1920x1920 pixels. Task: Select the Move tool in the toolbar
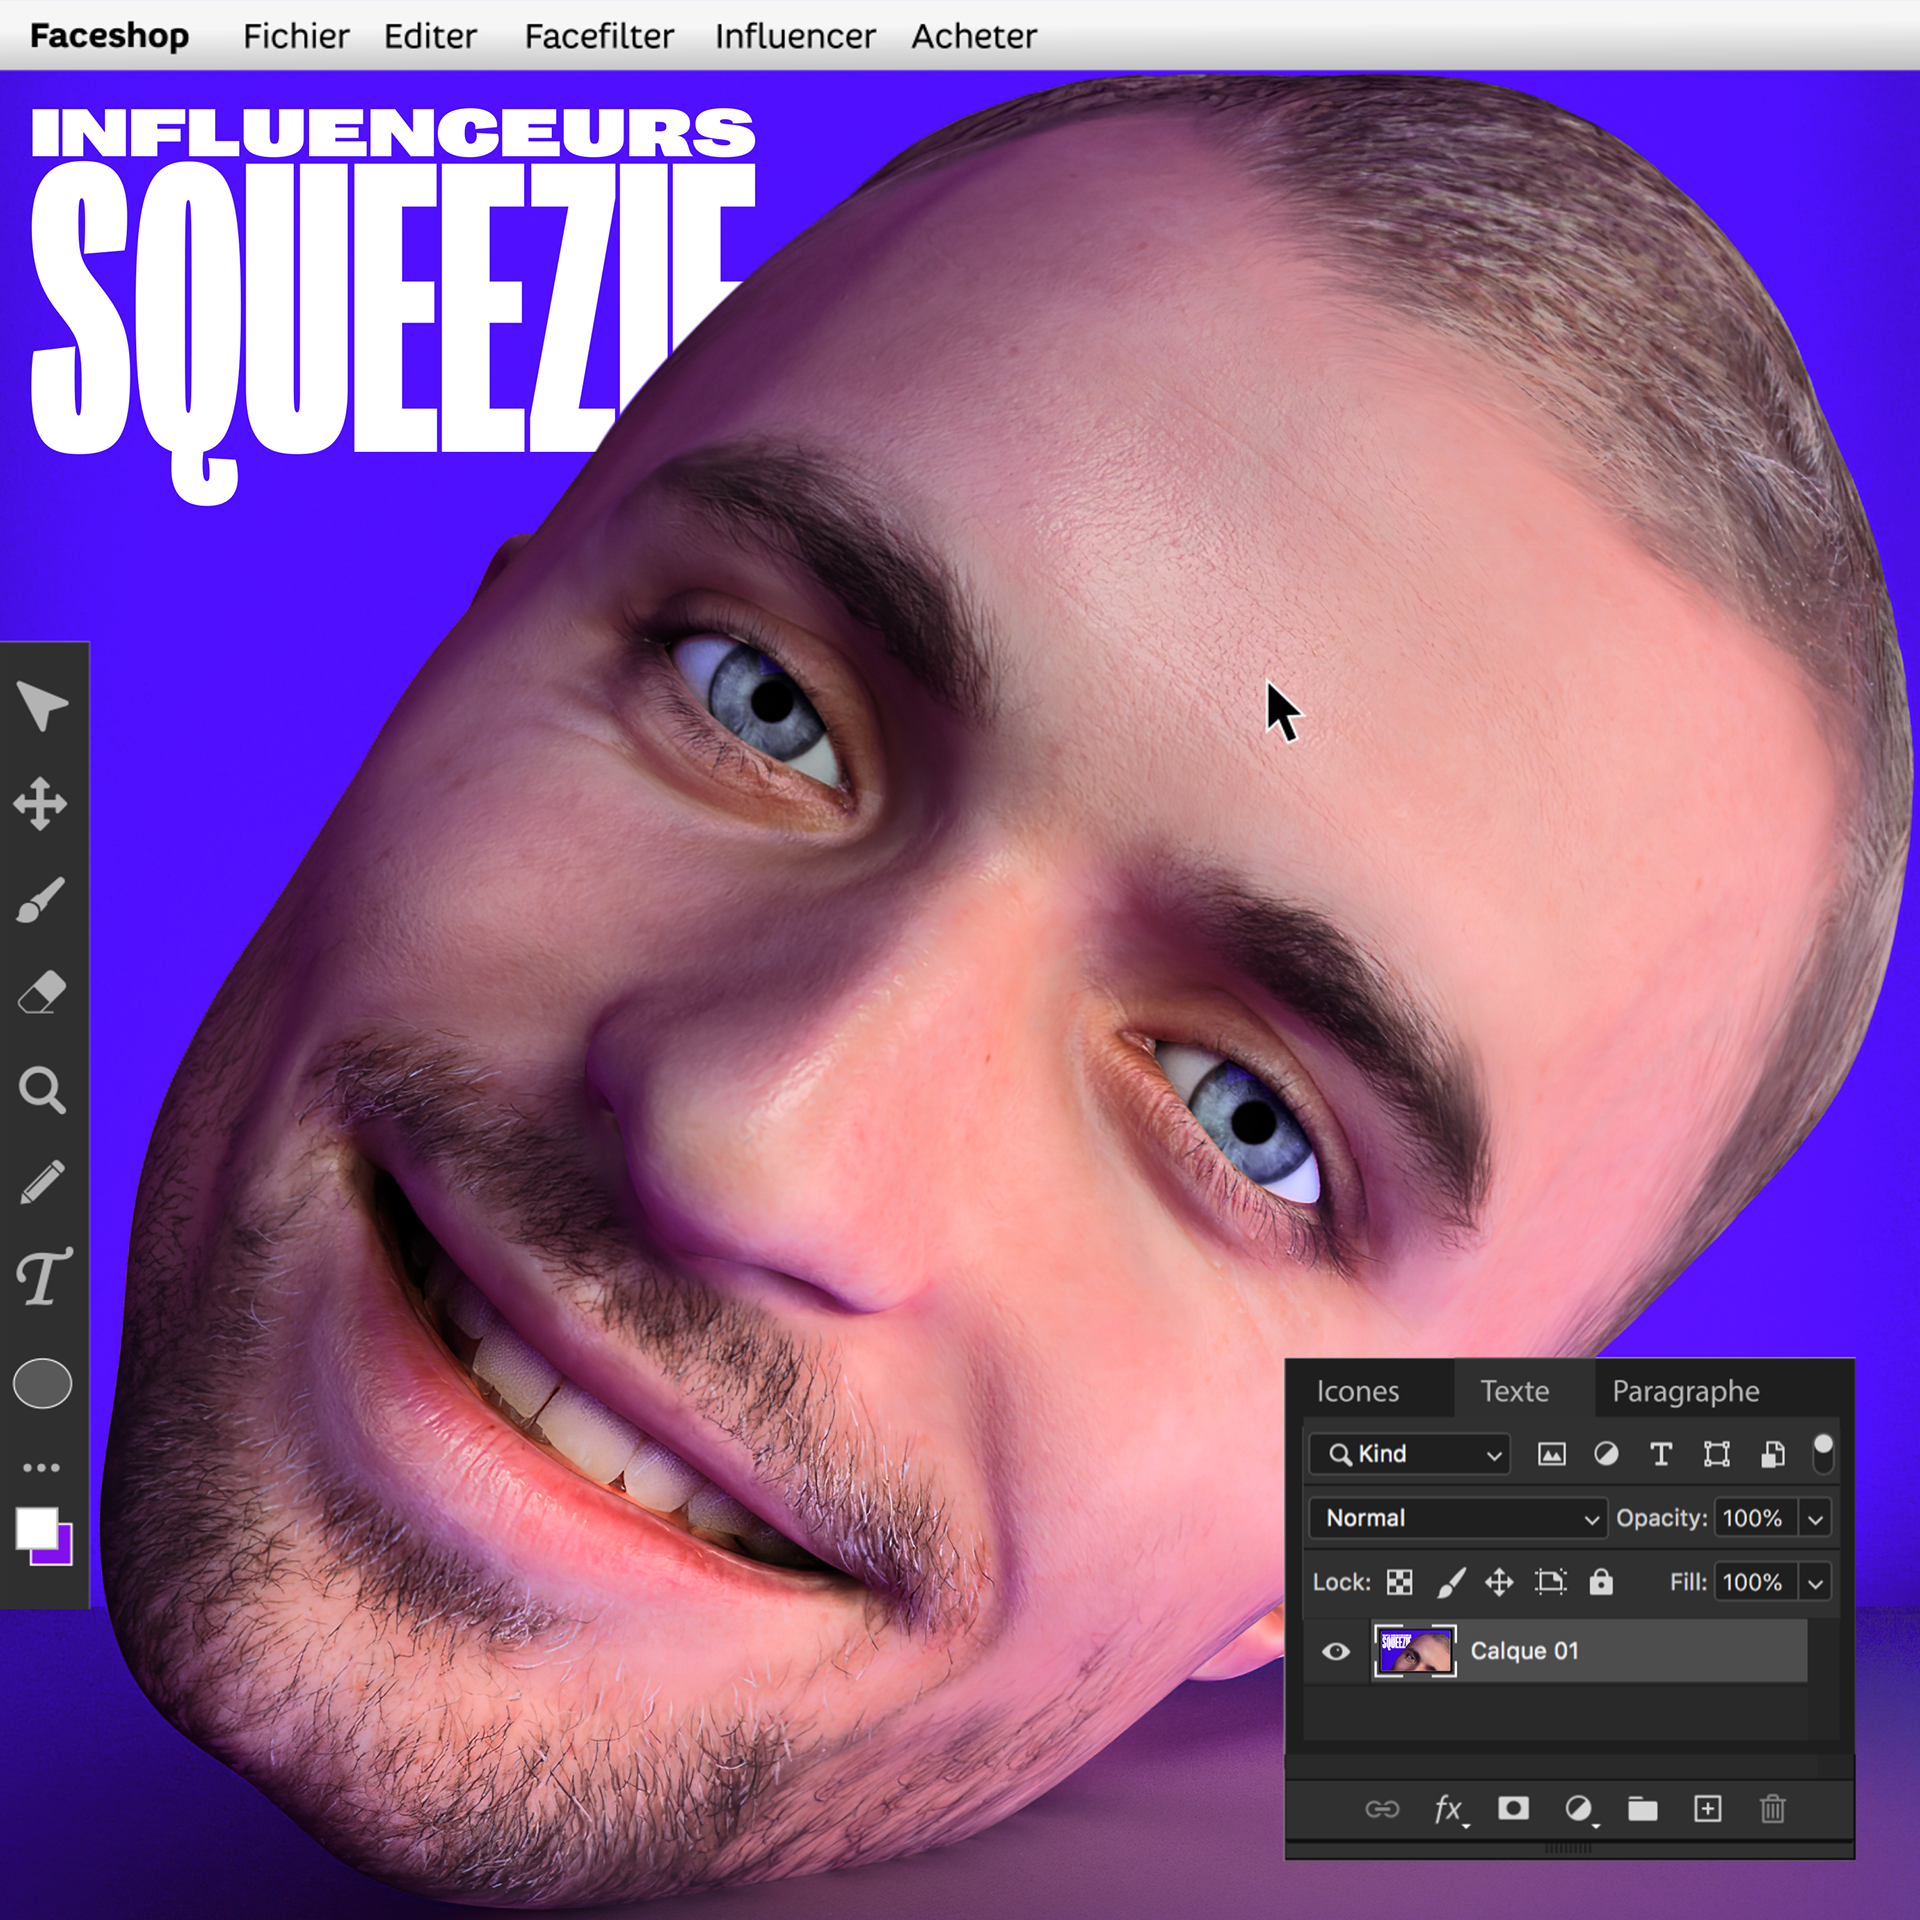[x=40, y=803]
